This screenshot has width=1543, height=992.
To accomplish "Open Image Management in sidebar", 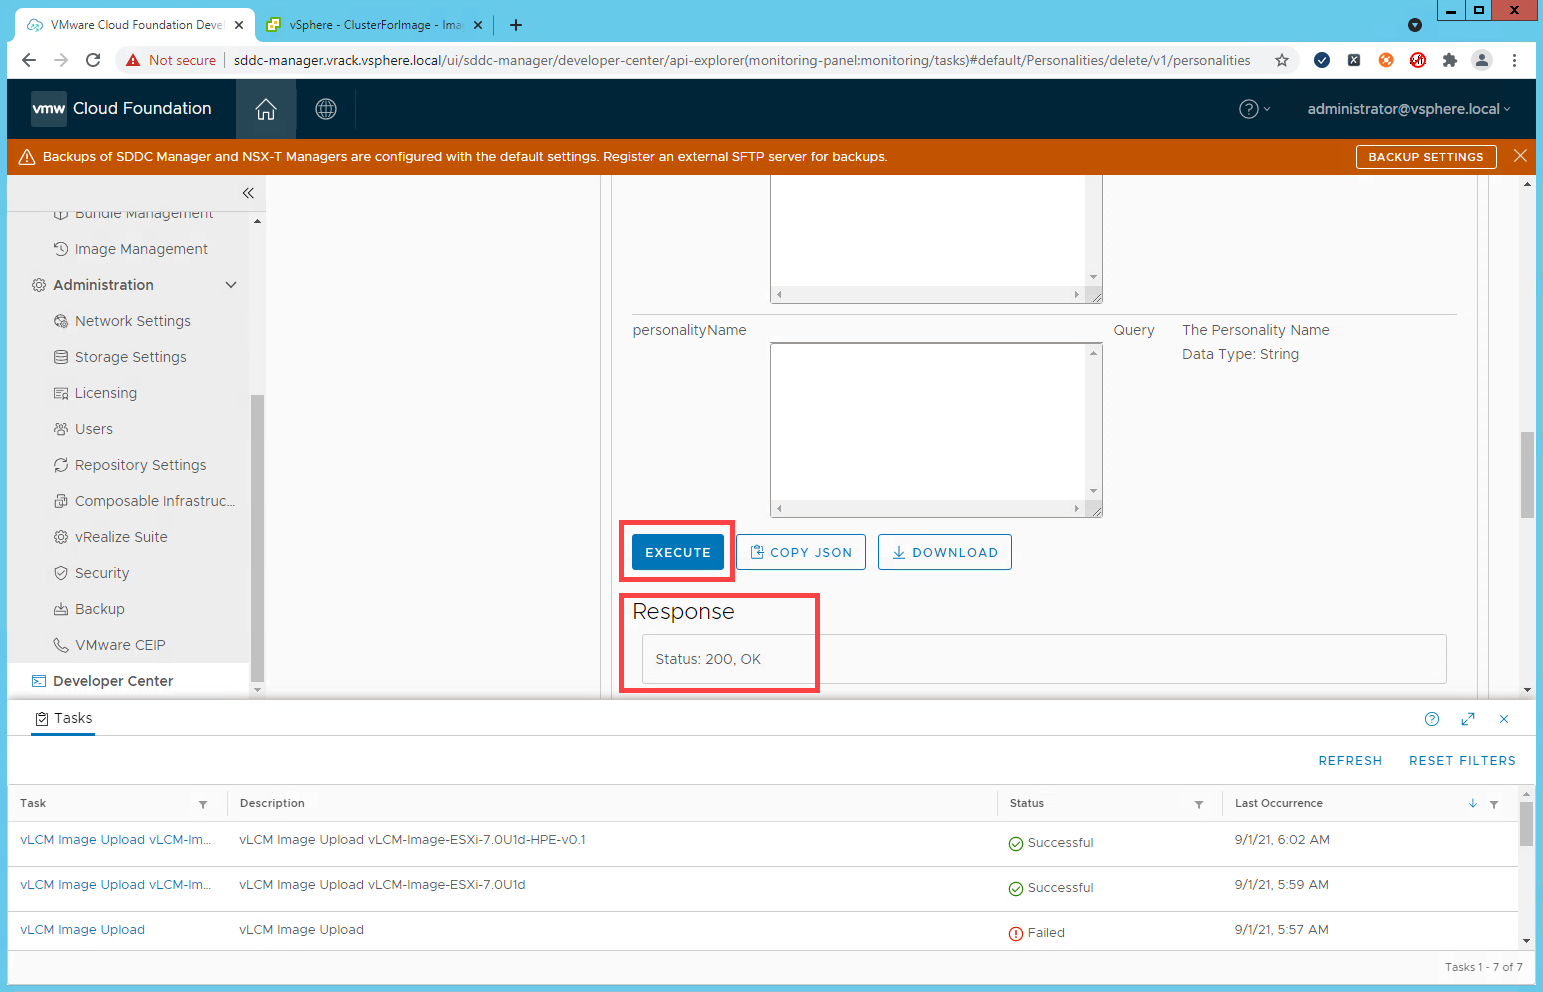I will [141, 249].
